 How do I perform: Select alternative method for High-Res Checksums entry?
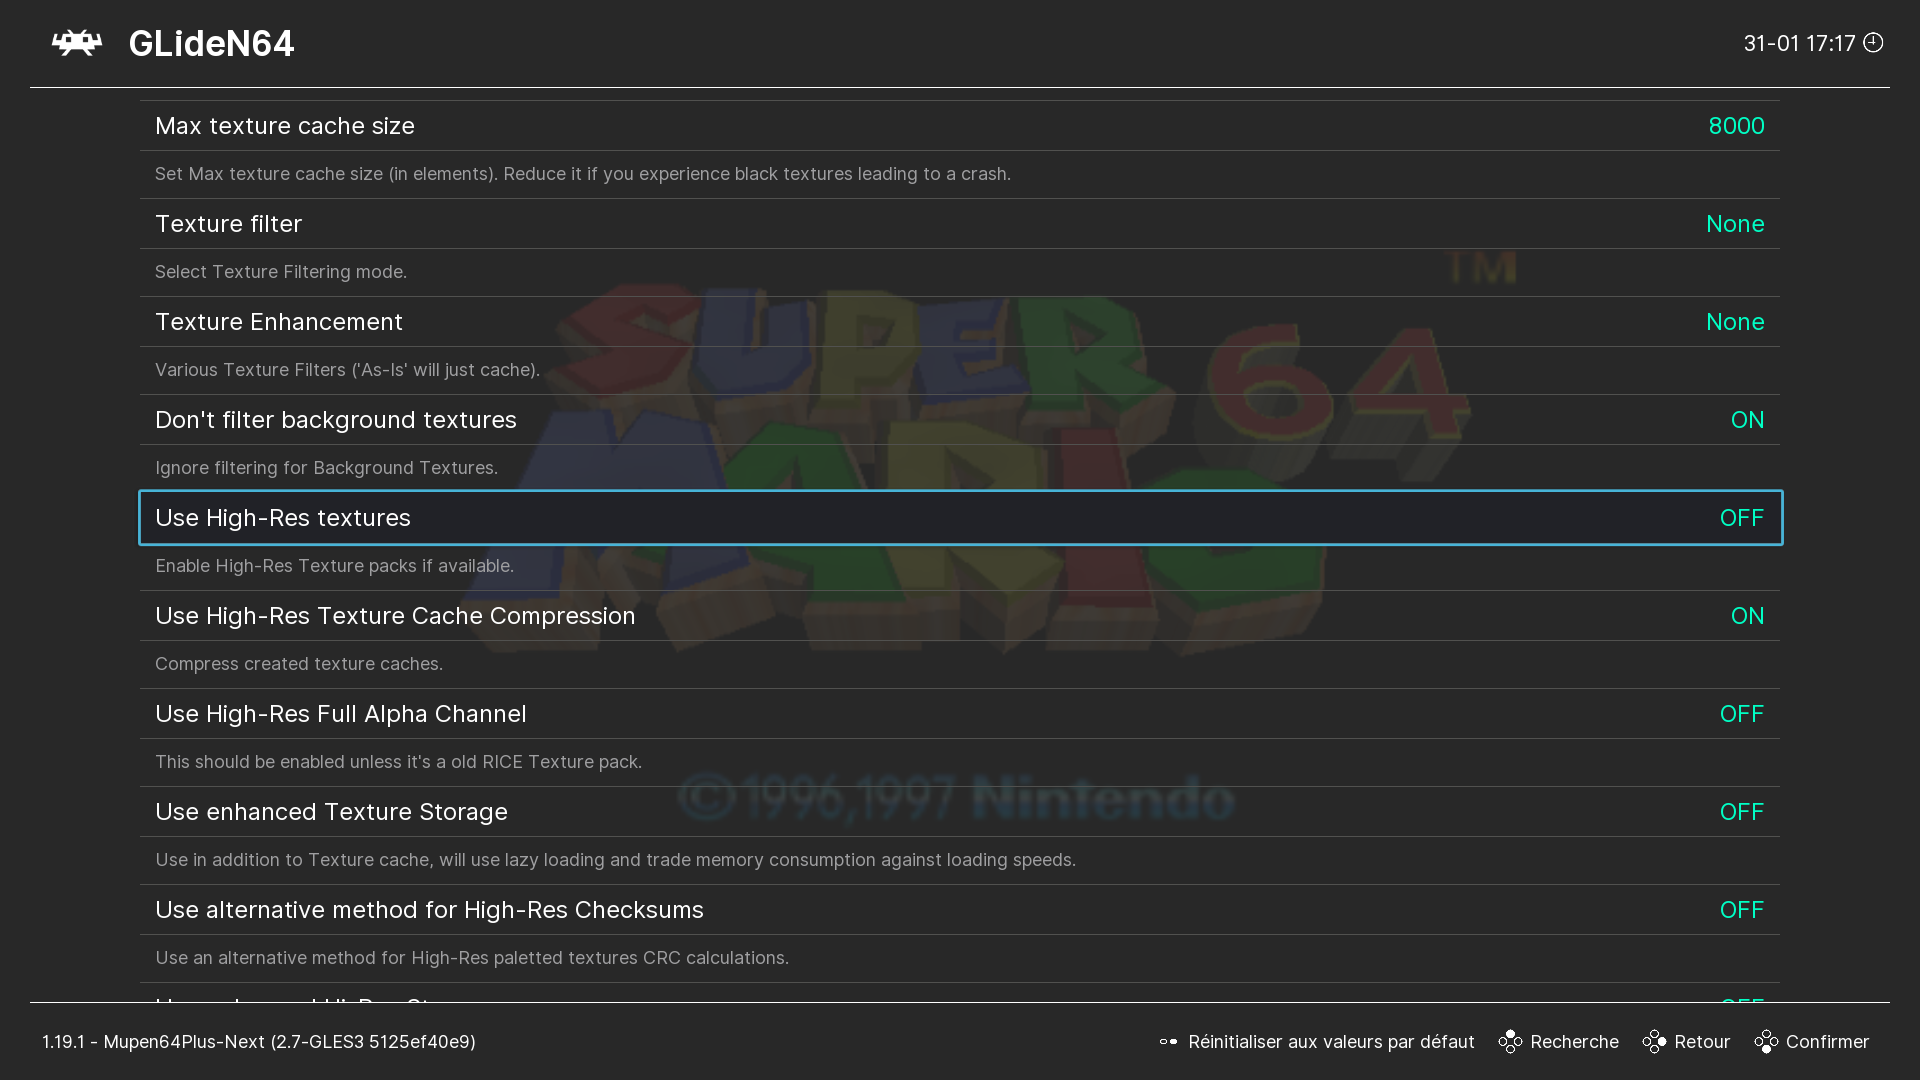960,910
